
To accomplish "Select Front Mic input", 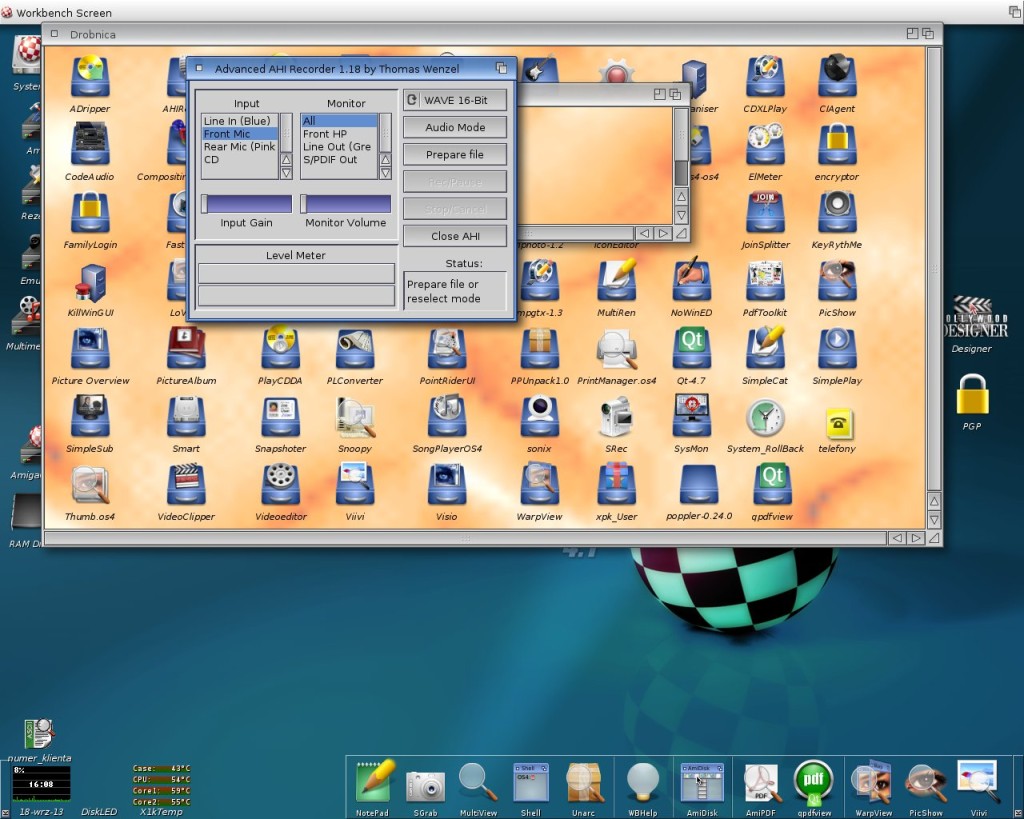I will point(240,133).
